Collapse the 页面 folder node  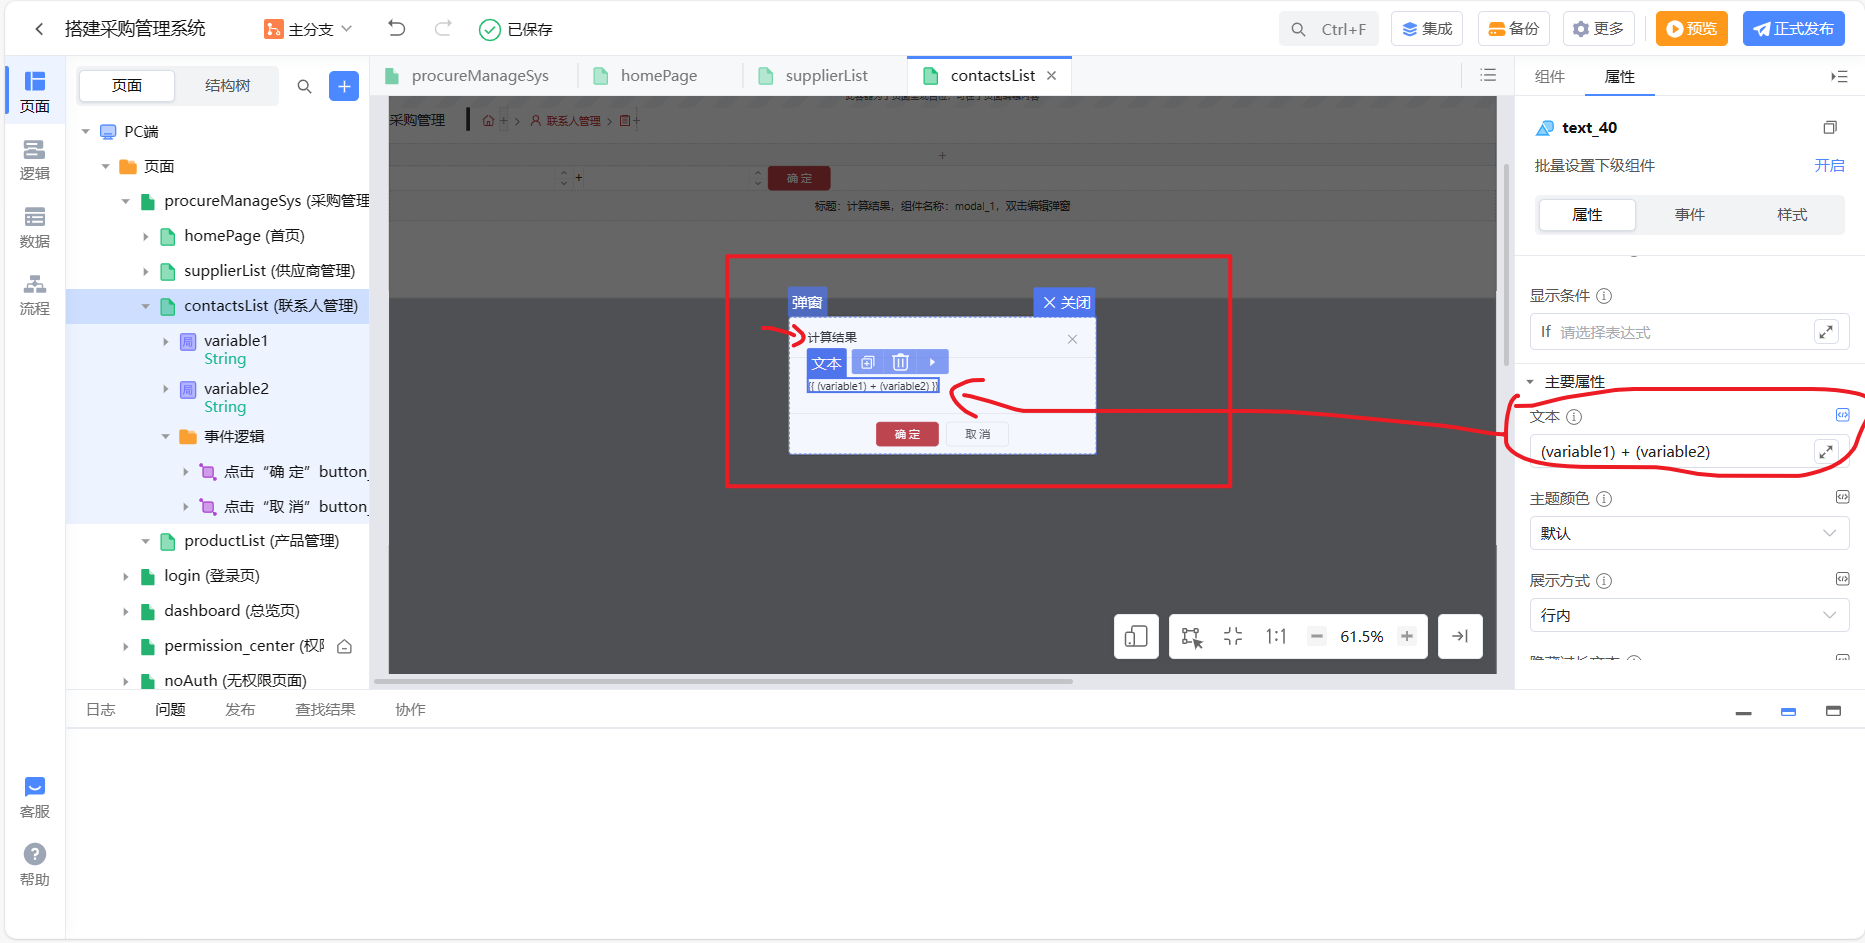(x=106, y=166)
